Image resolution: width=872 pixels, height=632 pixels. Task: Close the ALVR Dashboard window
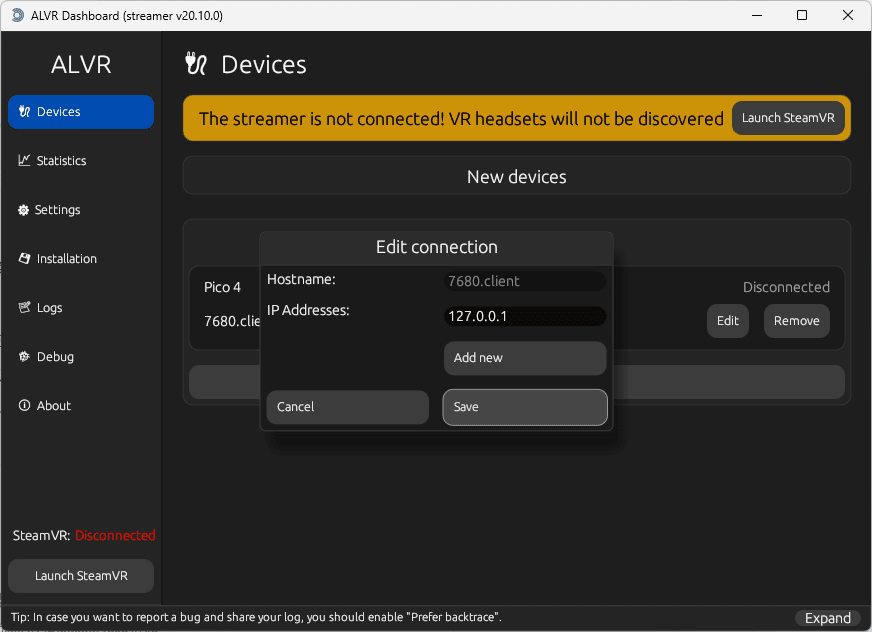pyautogui.click(x=848, y=15)
